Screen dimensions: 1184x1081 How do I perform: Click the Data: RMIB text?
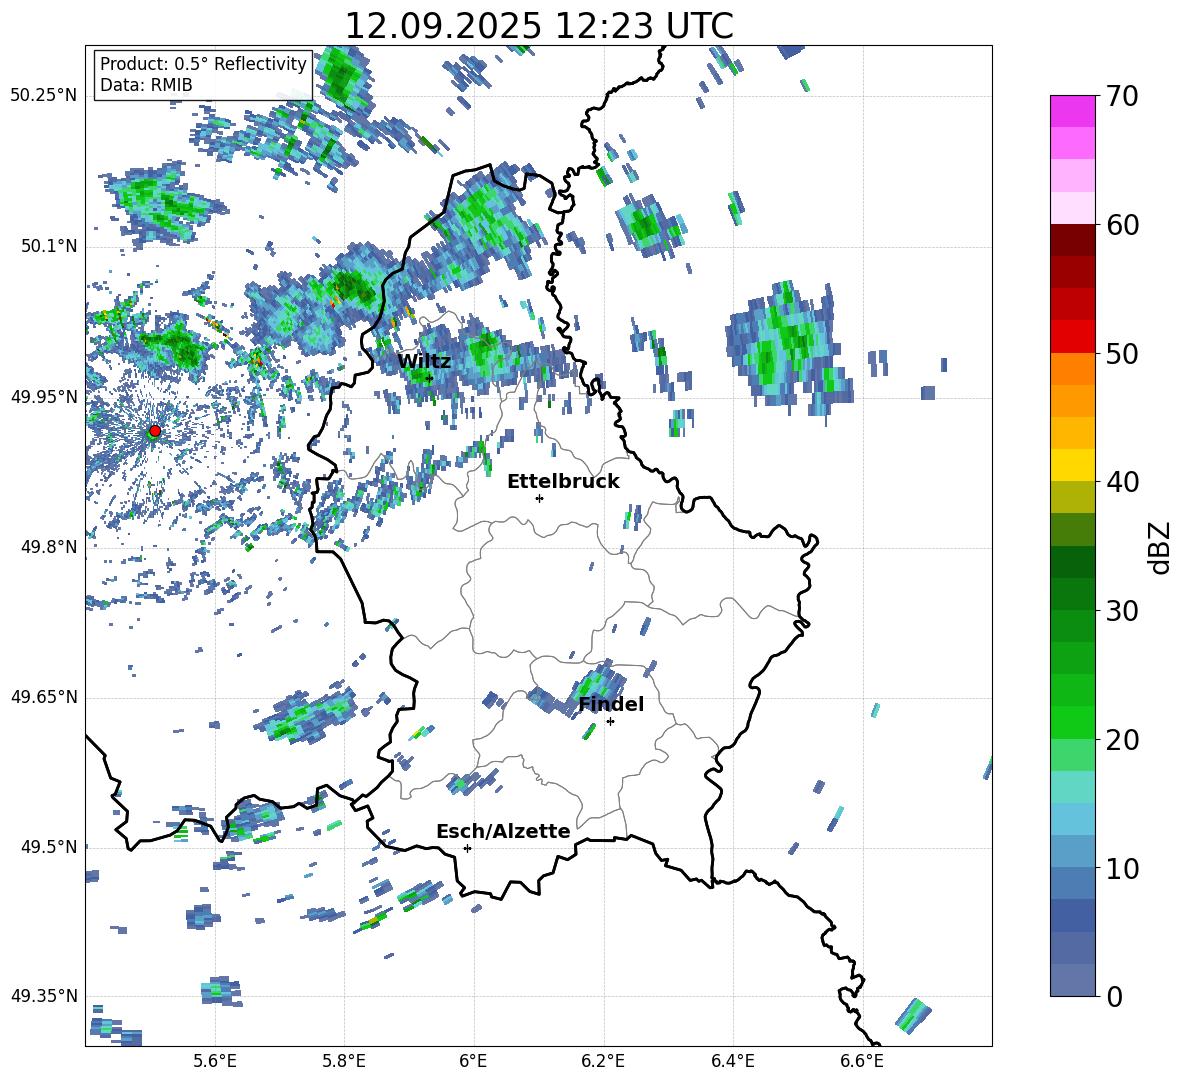point(146,85)
